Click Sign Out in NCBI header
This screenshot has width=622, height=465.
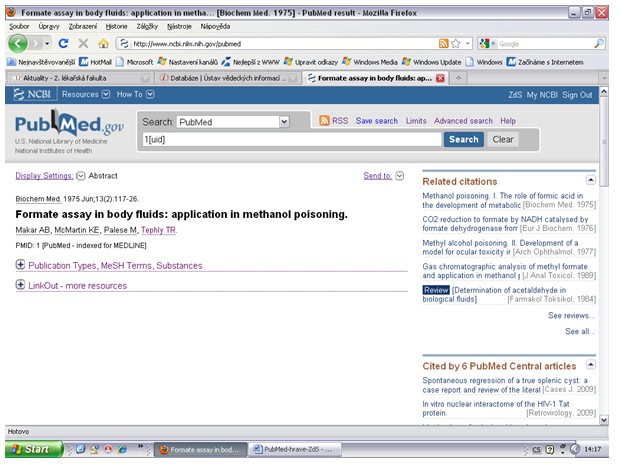(x=577, y=95)
